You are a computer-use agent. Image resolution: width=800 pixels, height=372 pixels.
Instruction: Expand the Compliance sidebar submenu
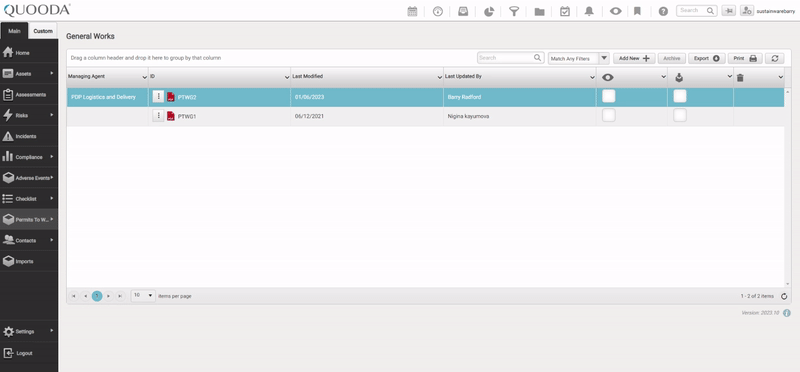tap(52, 157)
